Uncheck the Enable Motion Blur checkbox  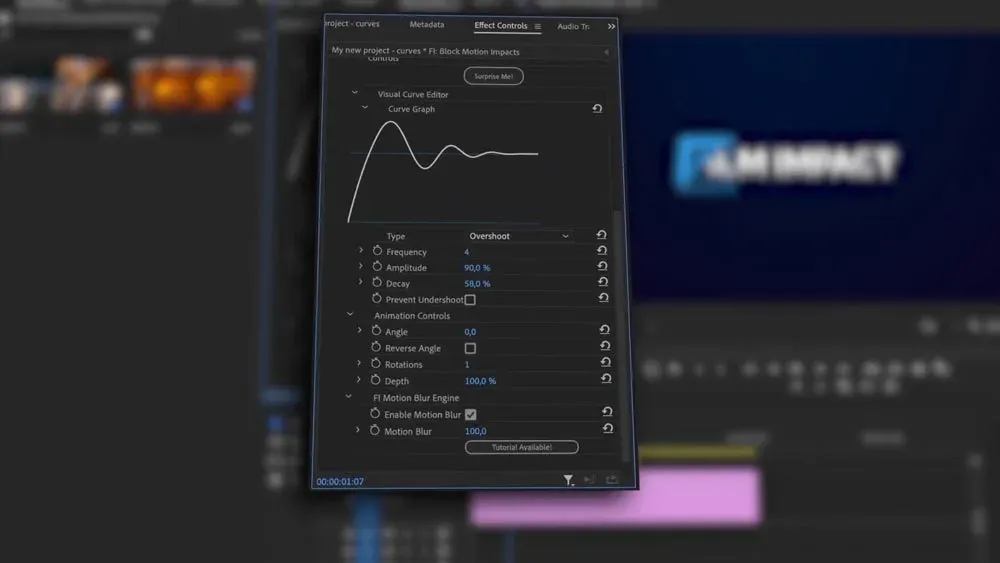point(471,414)
